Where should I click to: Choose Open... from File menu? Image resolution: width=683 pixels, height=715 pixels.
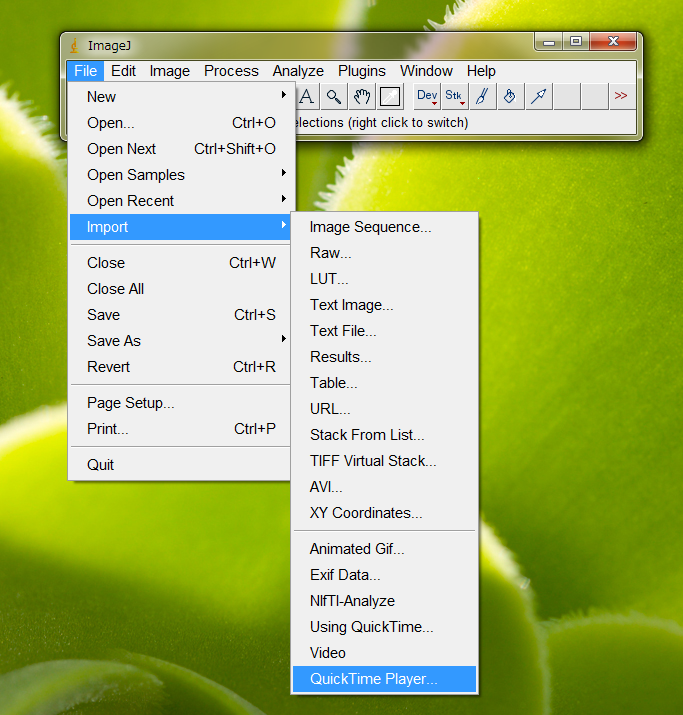180,123
